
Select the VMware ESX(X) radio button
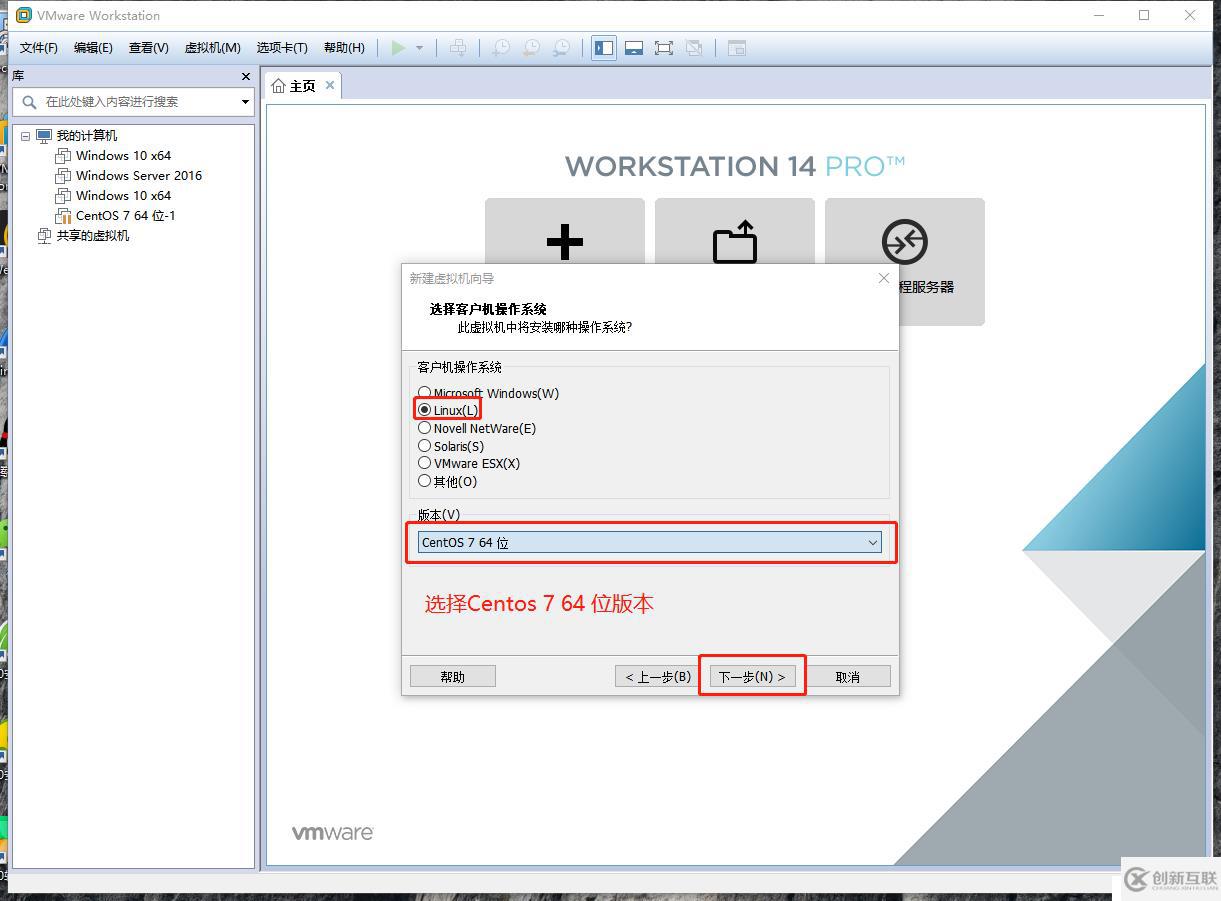425,463
